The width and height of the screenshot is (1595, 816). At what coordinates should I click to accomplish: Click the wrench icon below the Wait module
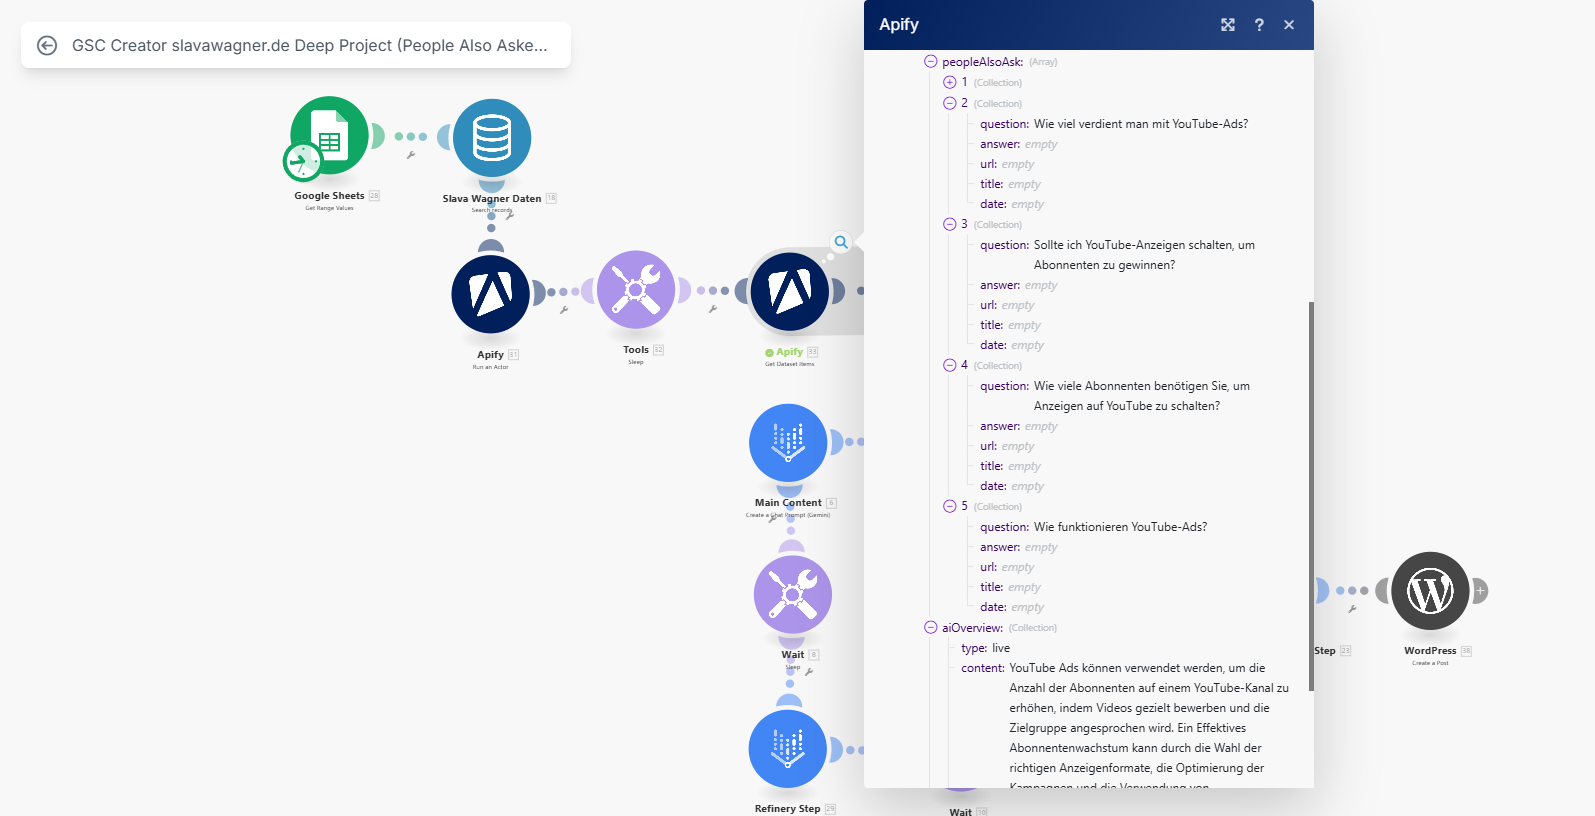point(808,672)
